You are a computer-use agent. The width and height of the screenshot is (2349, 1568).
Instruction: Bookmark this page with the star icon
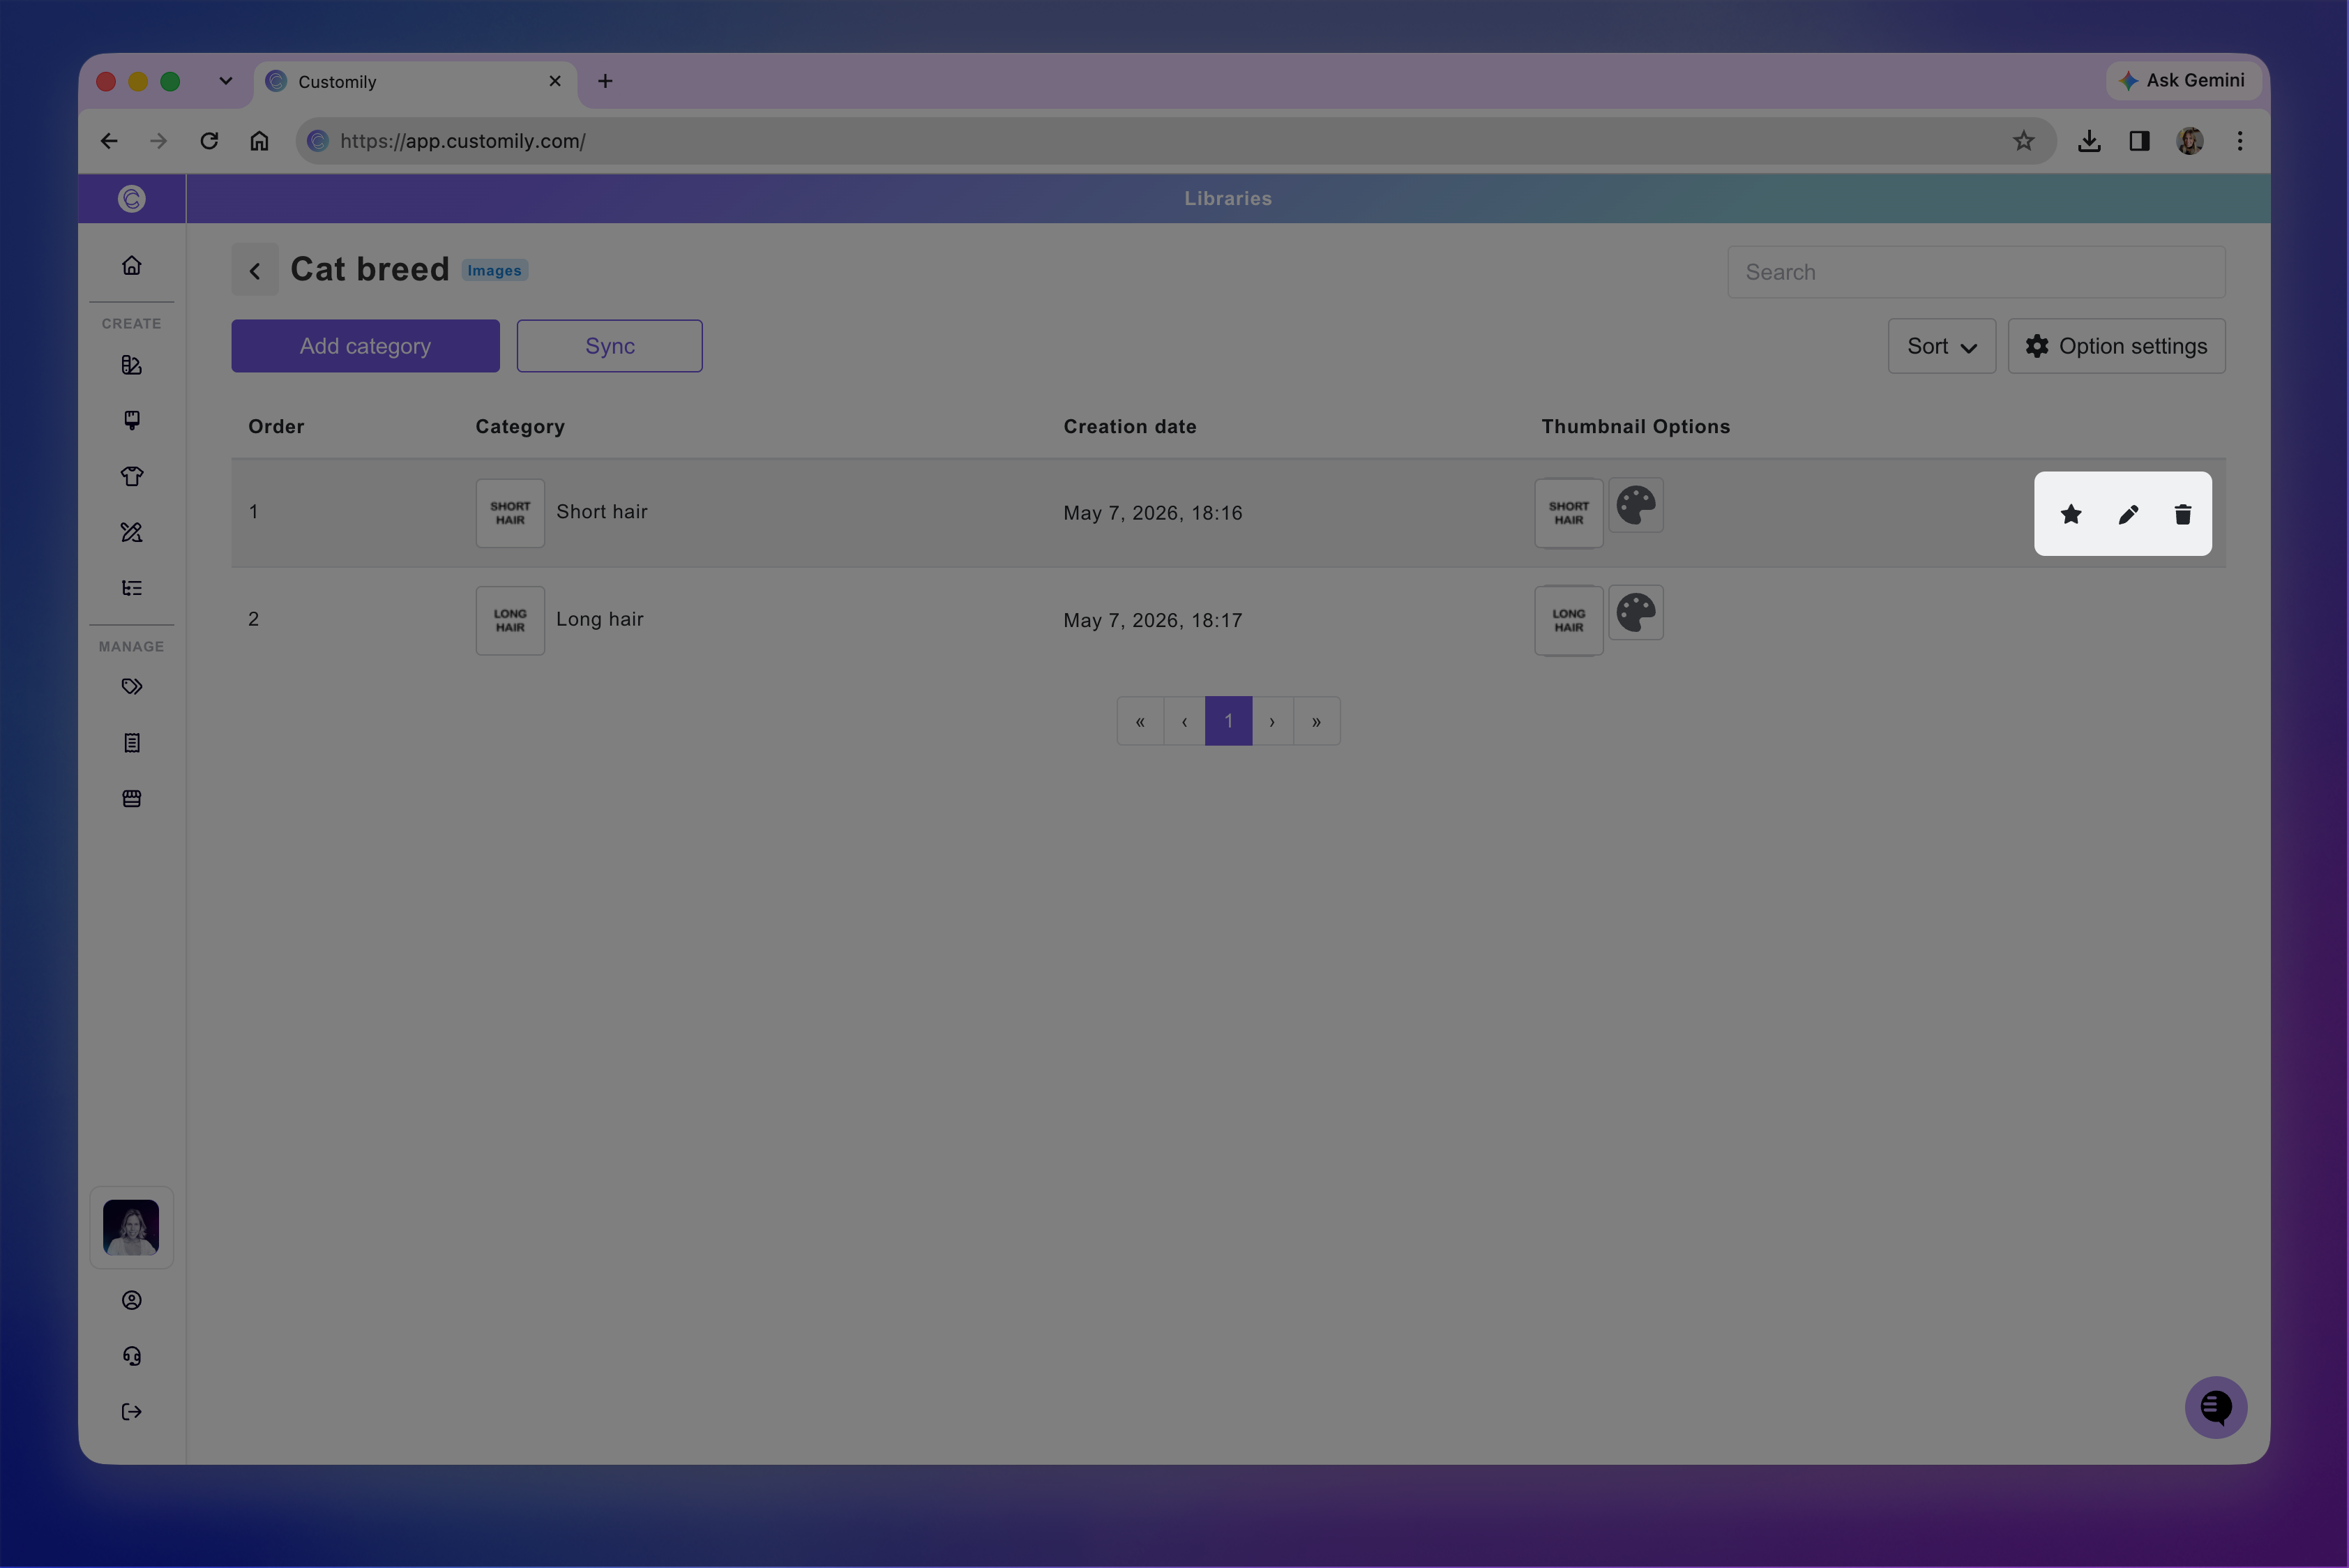coord(2023,141)
